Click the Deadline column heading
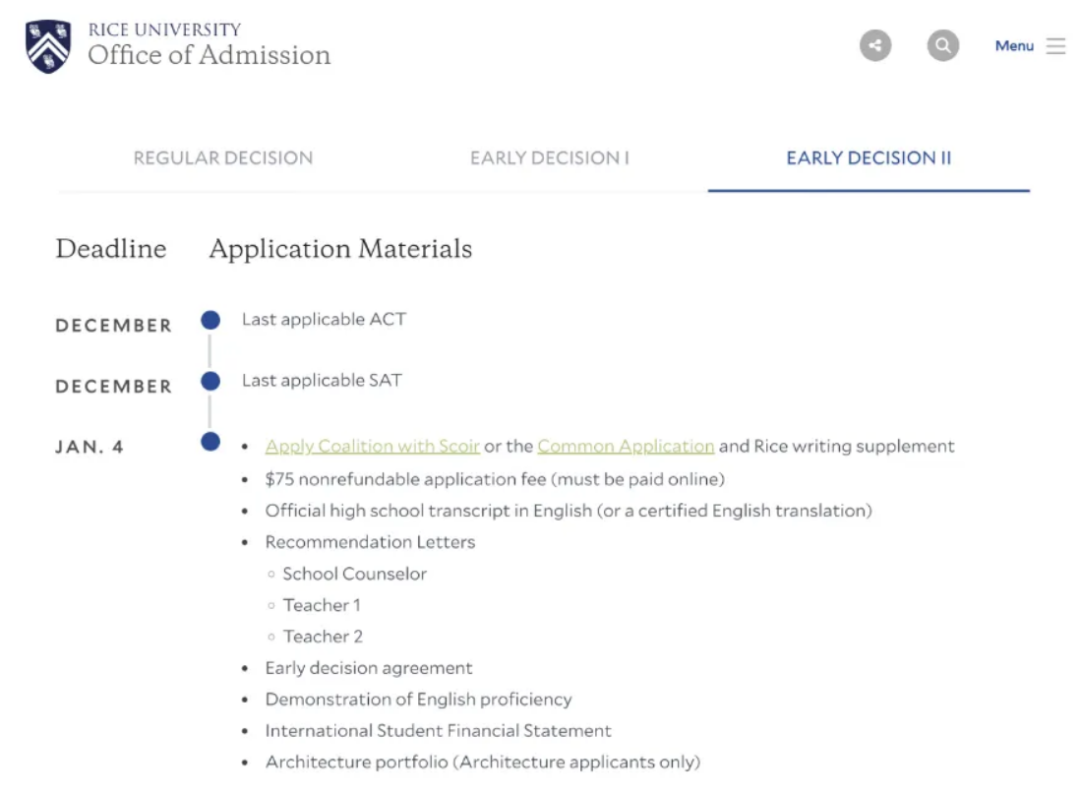This screenshot has height=797, width=1080. 111,249
